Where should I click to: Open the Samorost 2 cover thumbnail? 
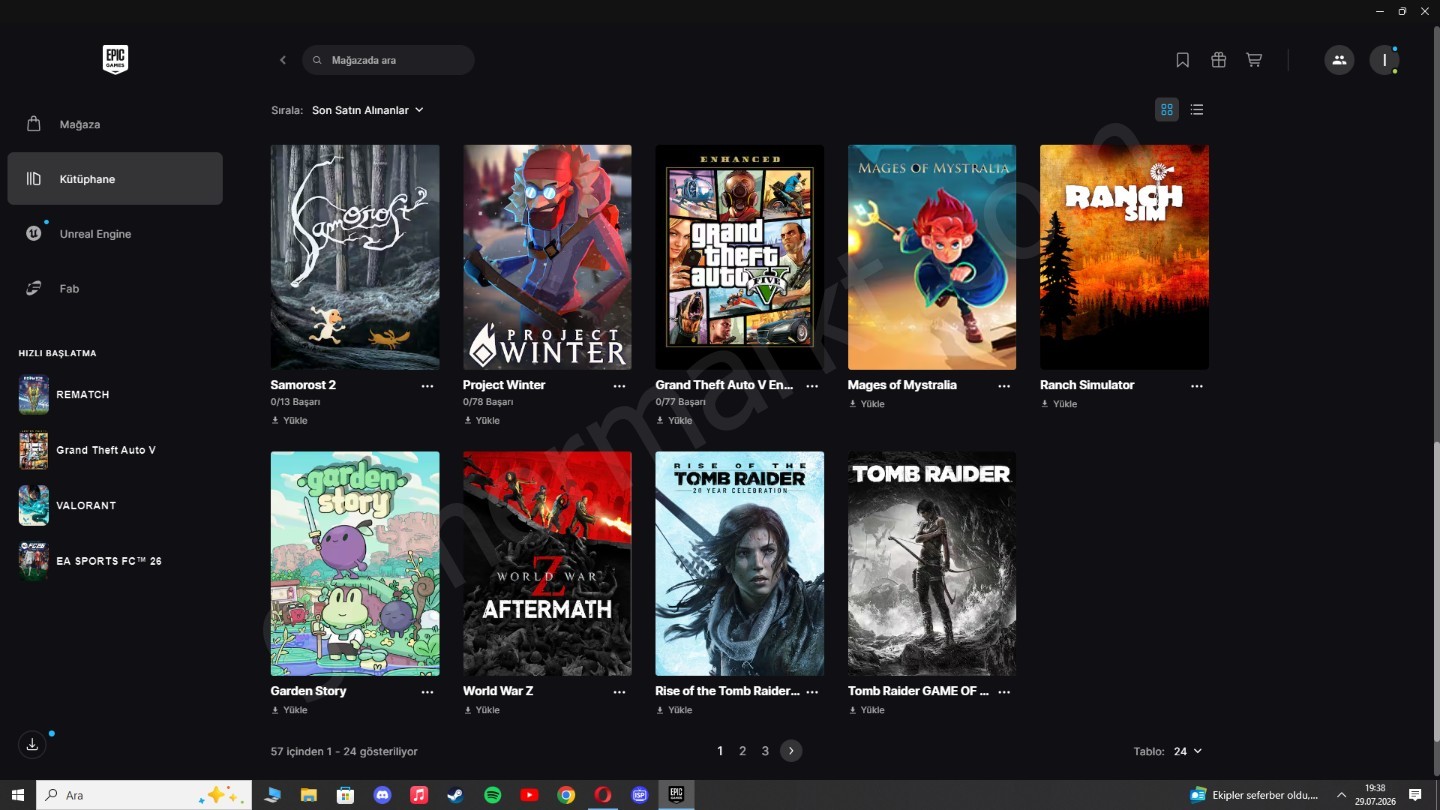click(x=355, y=257)
